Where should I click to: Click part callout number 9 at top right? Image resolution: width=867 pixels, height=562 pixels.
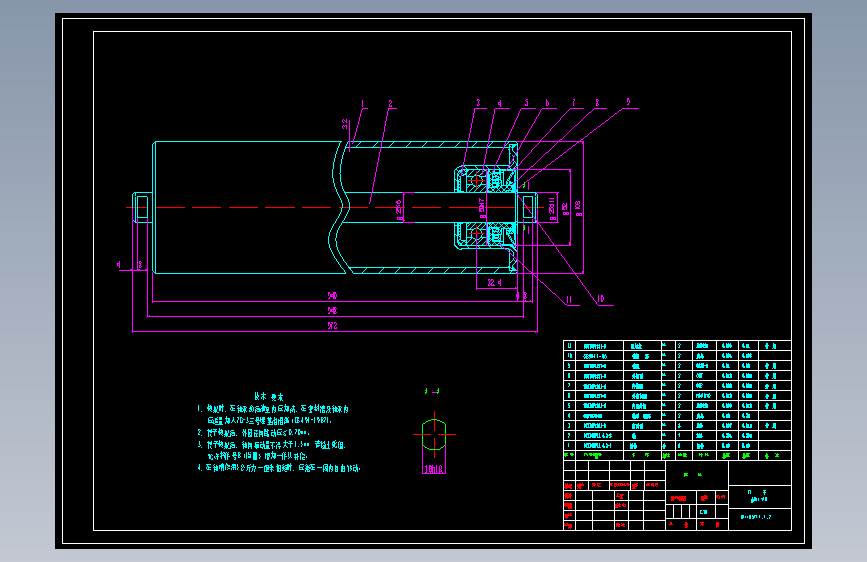pos(628,102)
